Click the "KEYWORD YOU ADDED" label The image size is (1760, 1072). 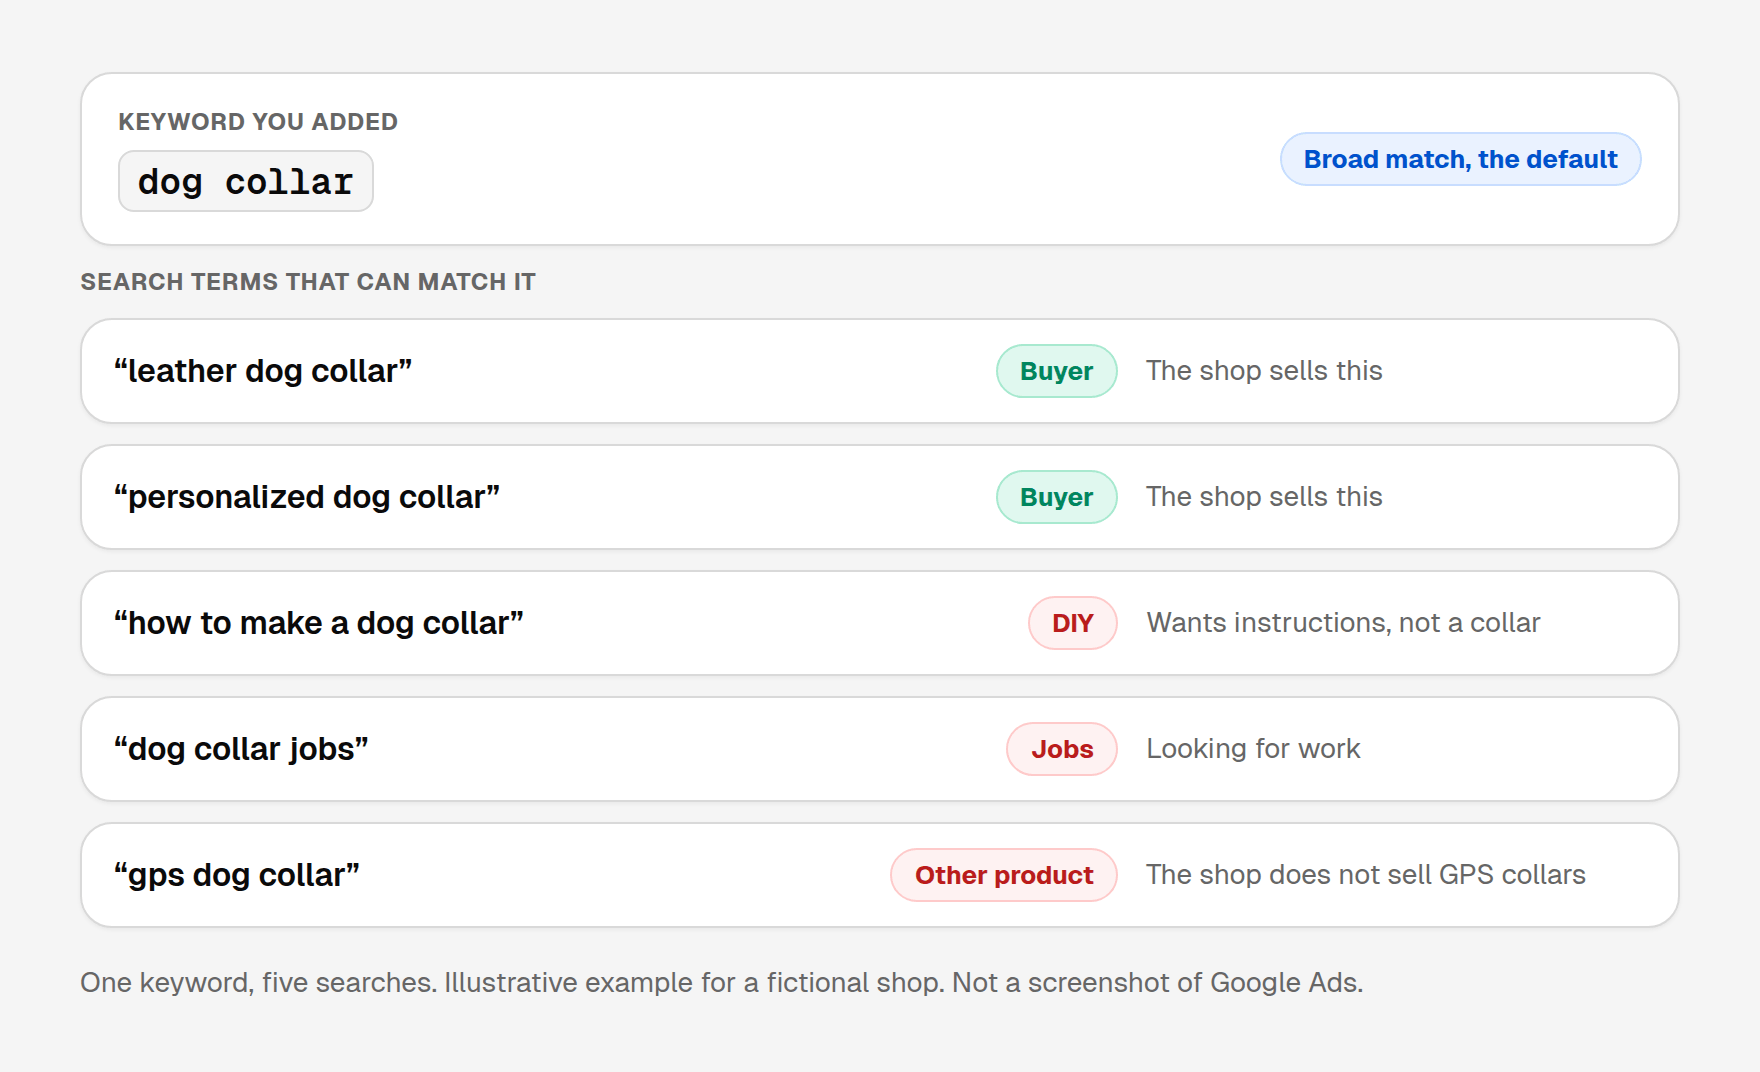258,122
